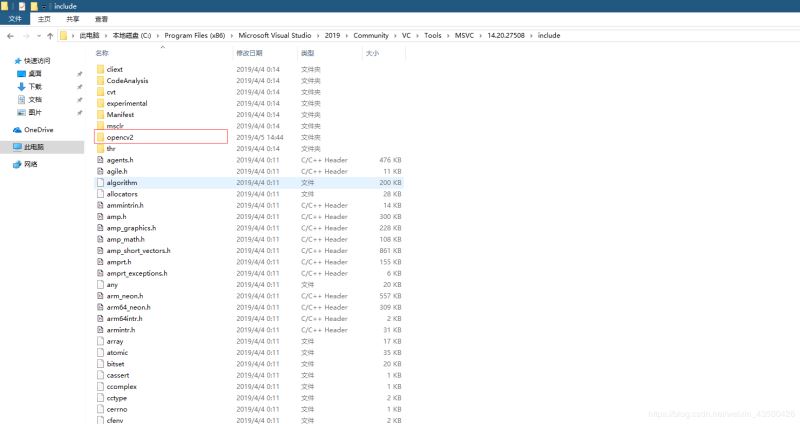Screen dimensions: 800x424
Task: Sort by 名称 column header
Action: (102, 53)
